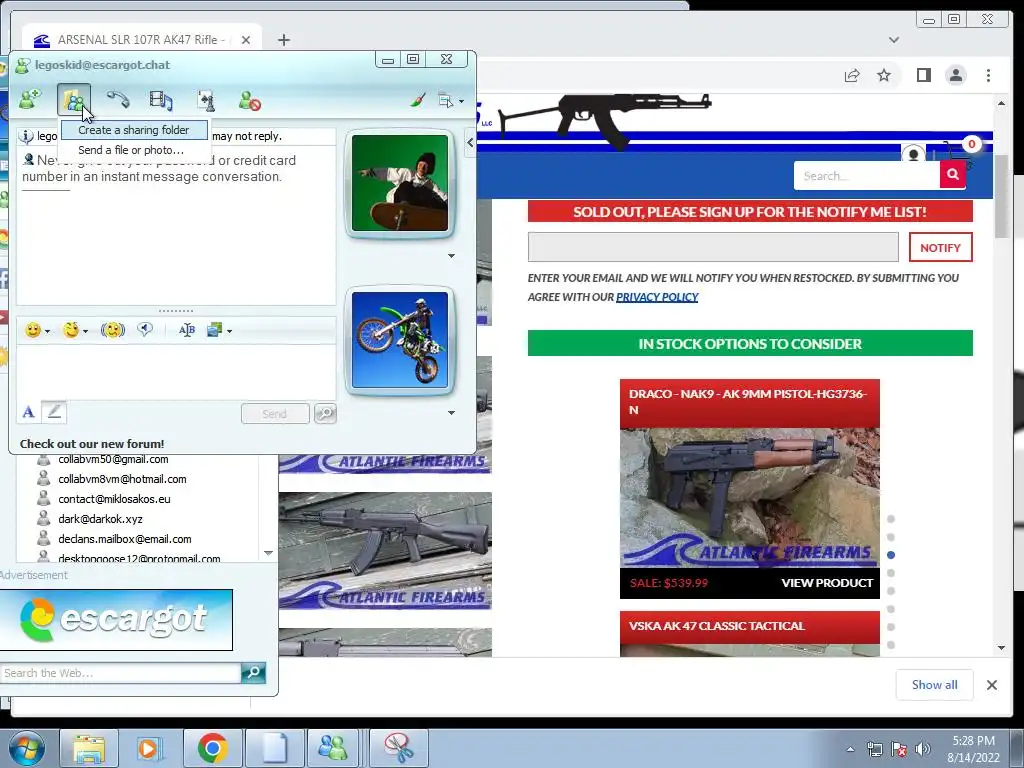
Task: Send a nudge with the nudge icon
Action: [x=112, y=330]
